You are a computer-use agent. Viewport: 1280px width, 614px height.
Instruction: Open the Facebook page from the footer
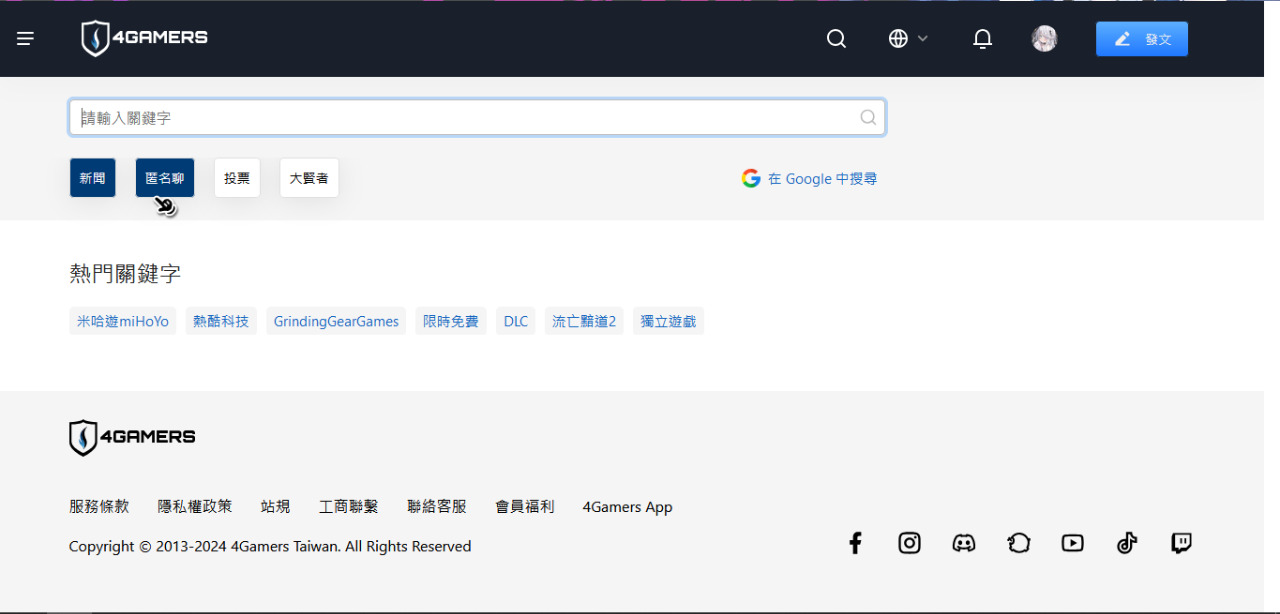855,543
